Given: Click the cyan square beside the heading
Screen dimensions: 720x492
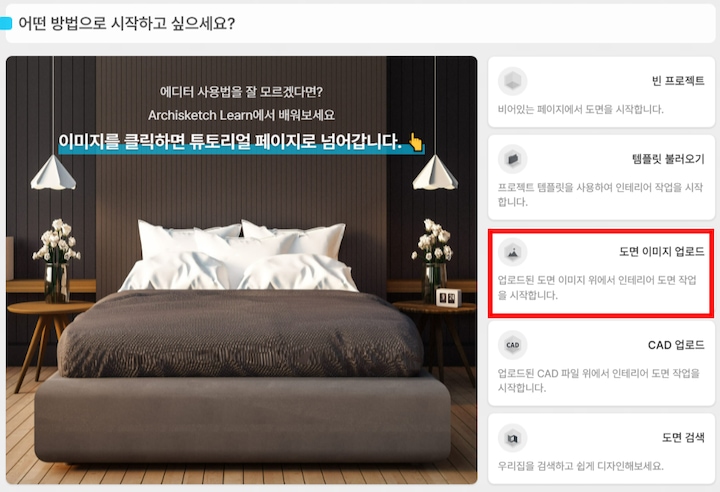Looking at the screenshot, I should point(6,23).
